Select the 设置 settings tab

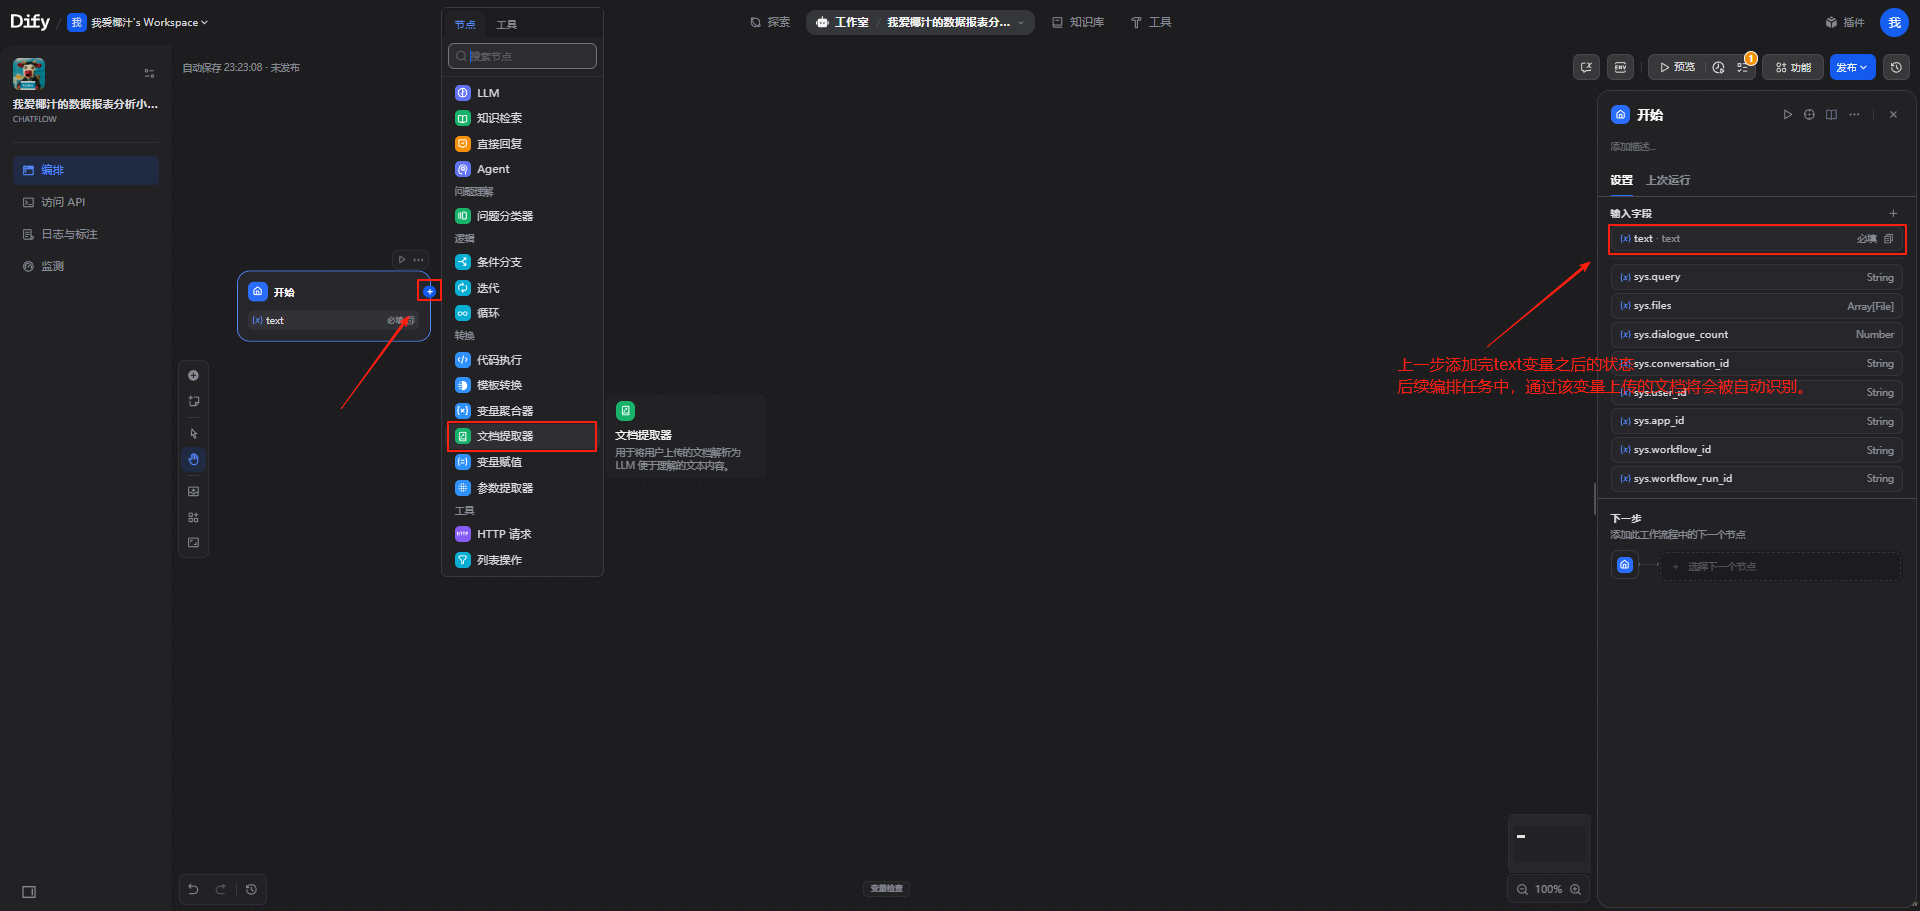click(1621, 180)
